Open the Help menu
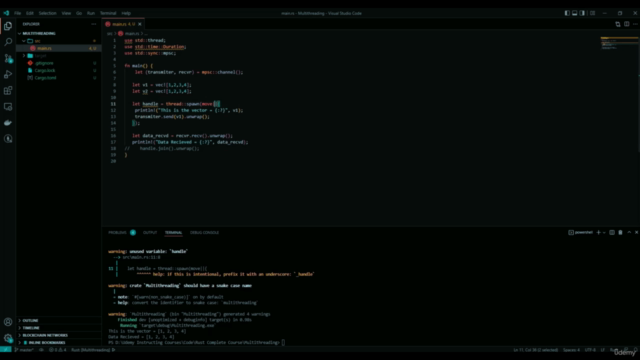Viewport: 640px width, 360px height. (126, 13)
